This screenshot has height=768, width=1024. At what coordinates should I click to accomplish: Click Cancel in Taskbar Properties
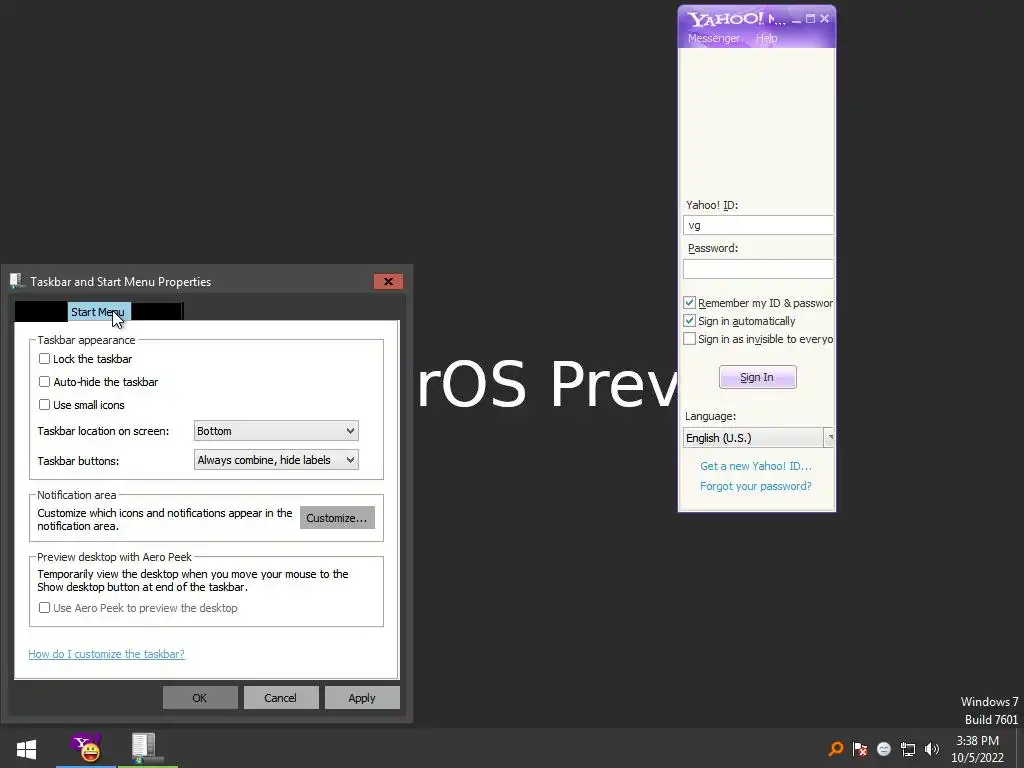[281, 697]
